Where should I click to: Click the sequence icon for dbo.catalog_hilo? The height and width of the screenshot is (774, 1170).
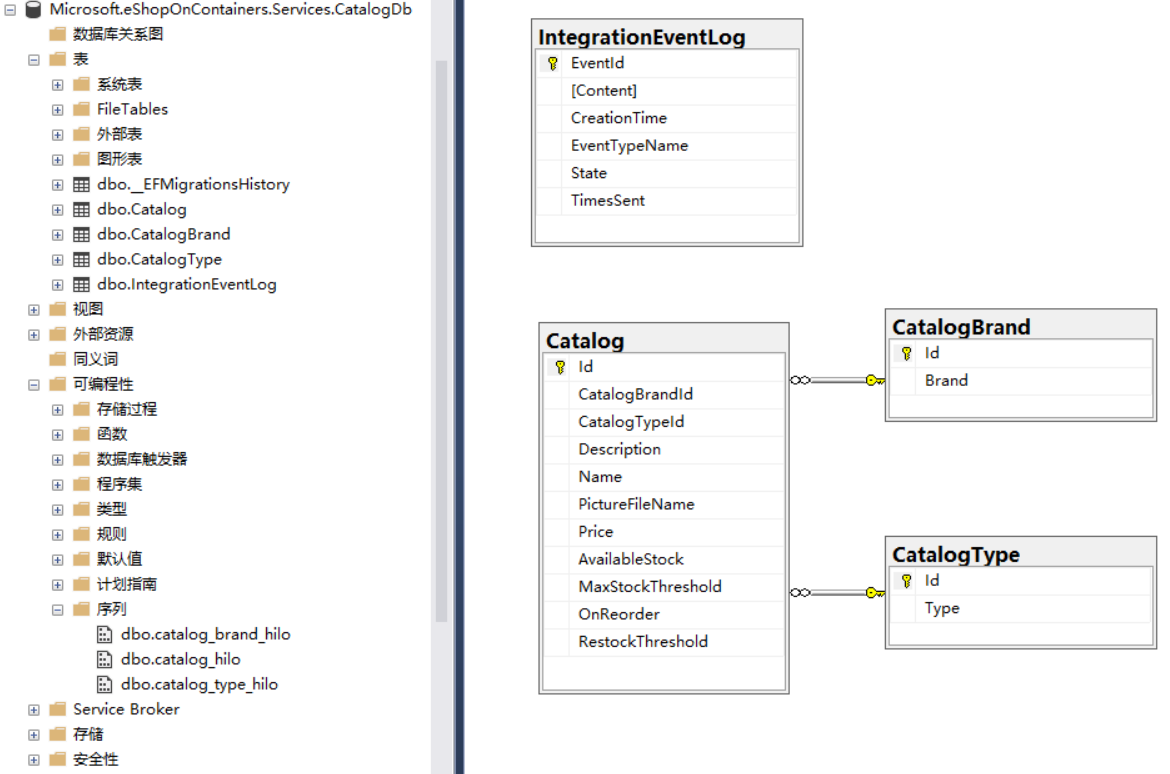coord(103,659)
